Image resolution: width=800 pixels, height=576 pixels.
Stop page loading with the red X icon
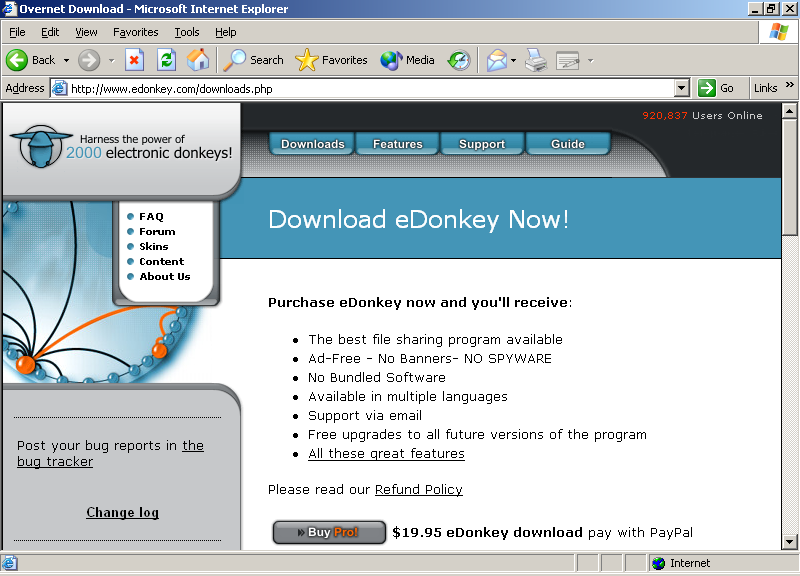134,60
